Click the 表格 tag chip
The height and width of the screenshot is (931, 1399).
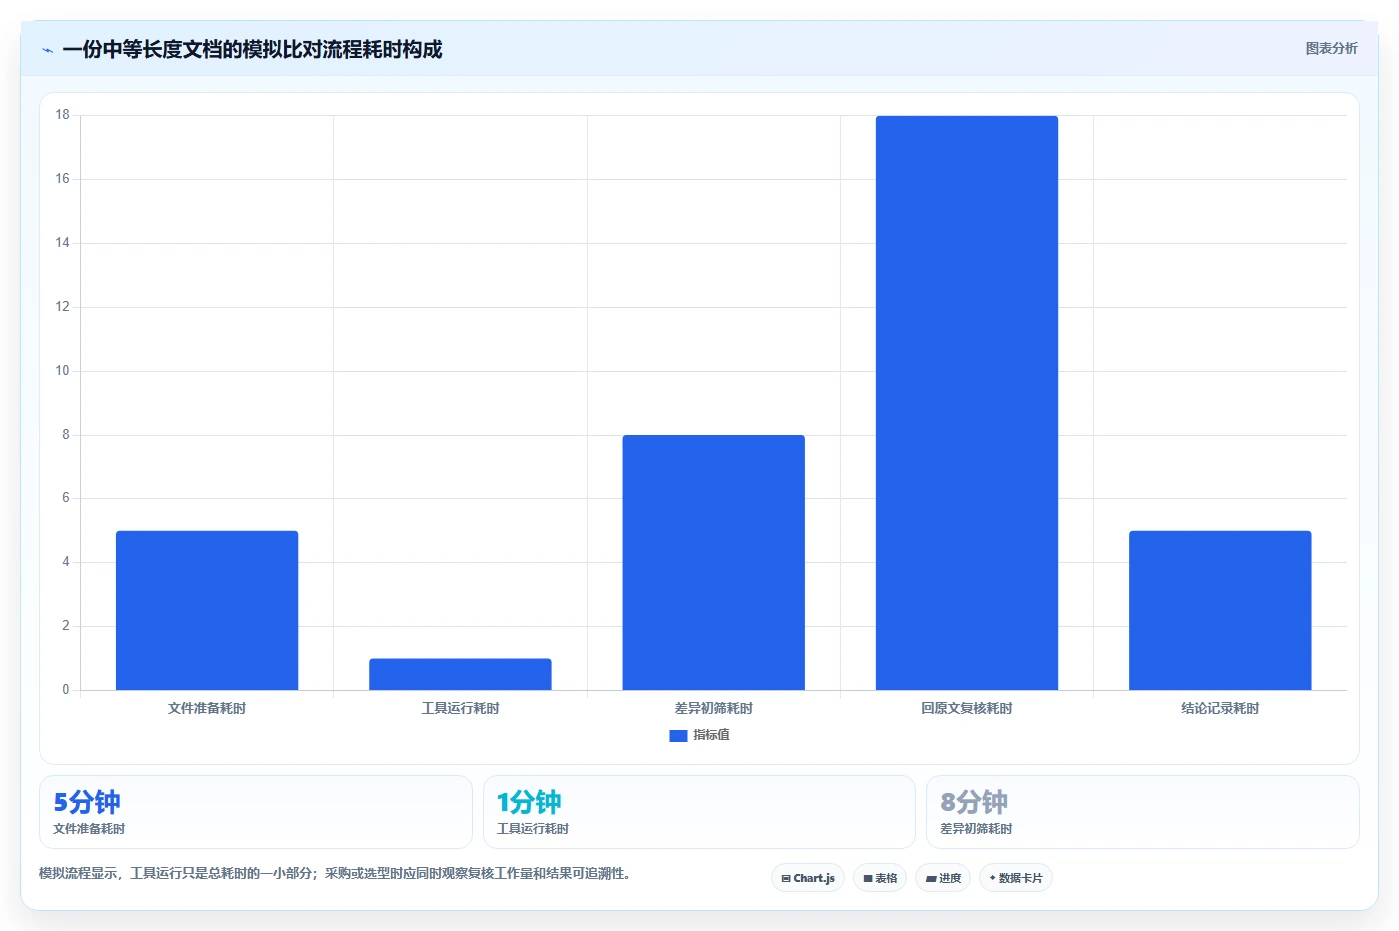click(880, 878)
